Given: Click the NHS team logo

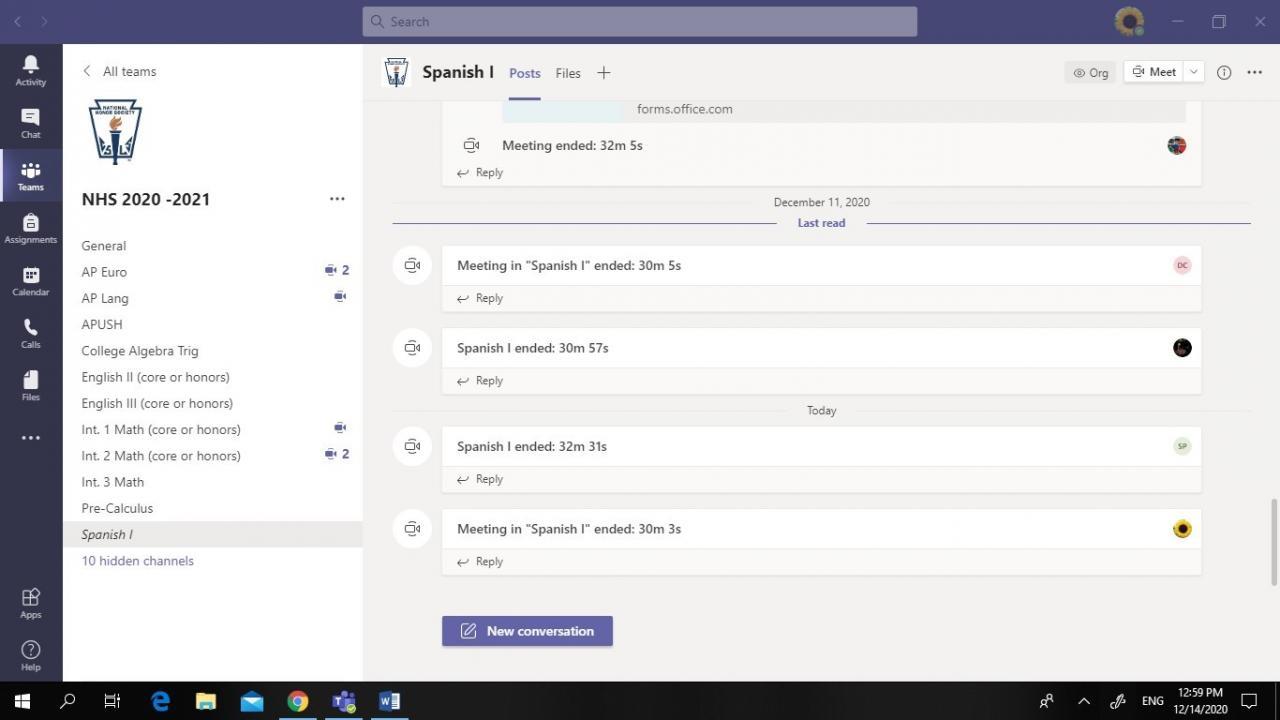Looking at the screenshot, I should coord(115,131).
